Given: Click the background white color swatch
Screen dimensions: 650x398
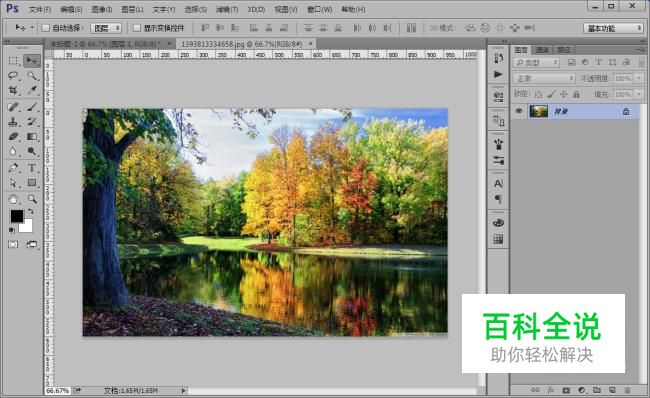Looking at the screenshot, I should pos(27,227).
